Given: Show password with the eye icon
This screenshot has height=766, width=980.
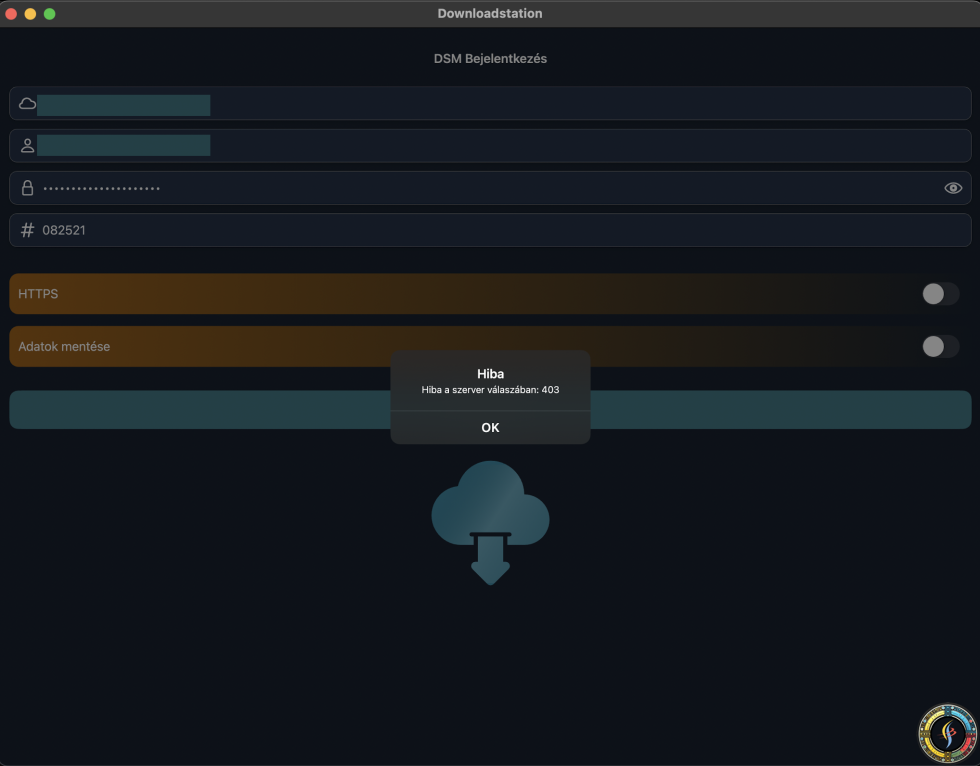Looking at the screenshot, I should point(953,188).
